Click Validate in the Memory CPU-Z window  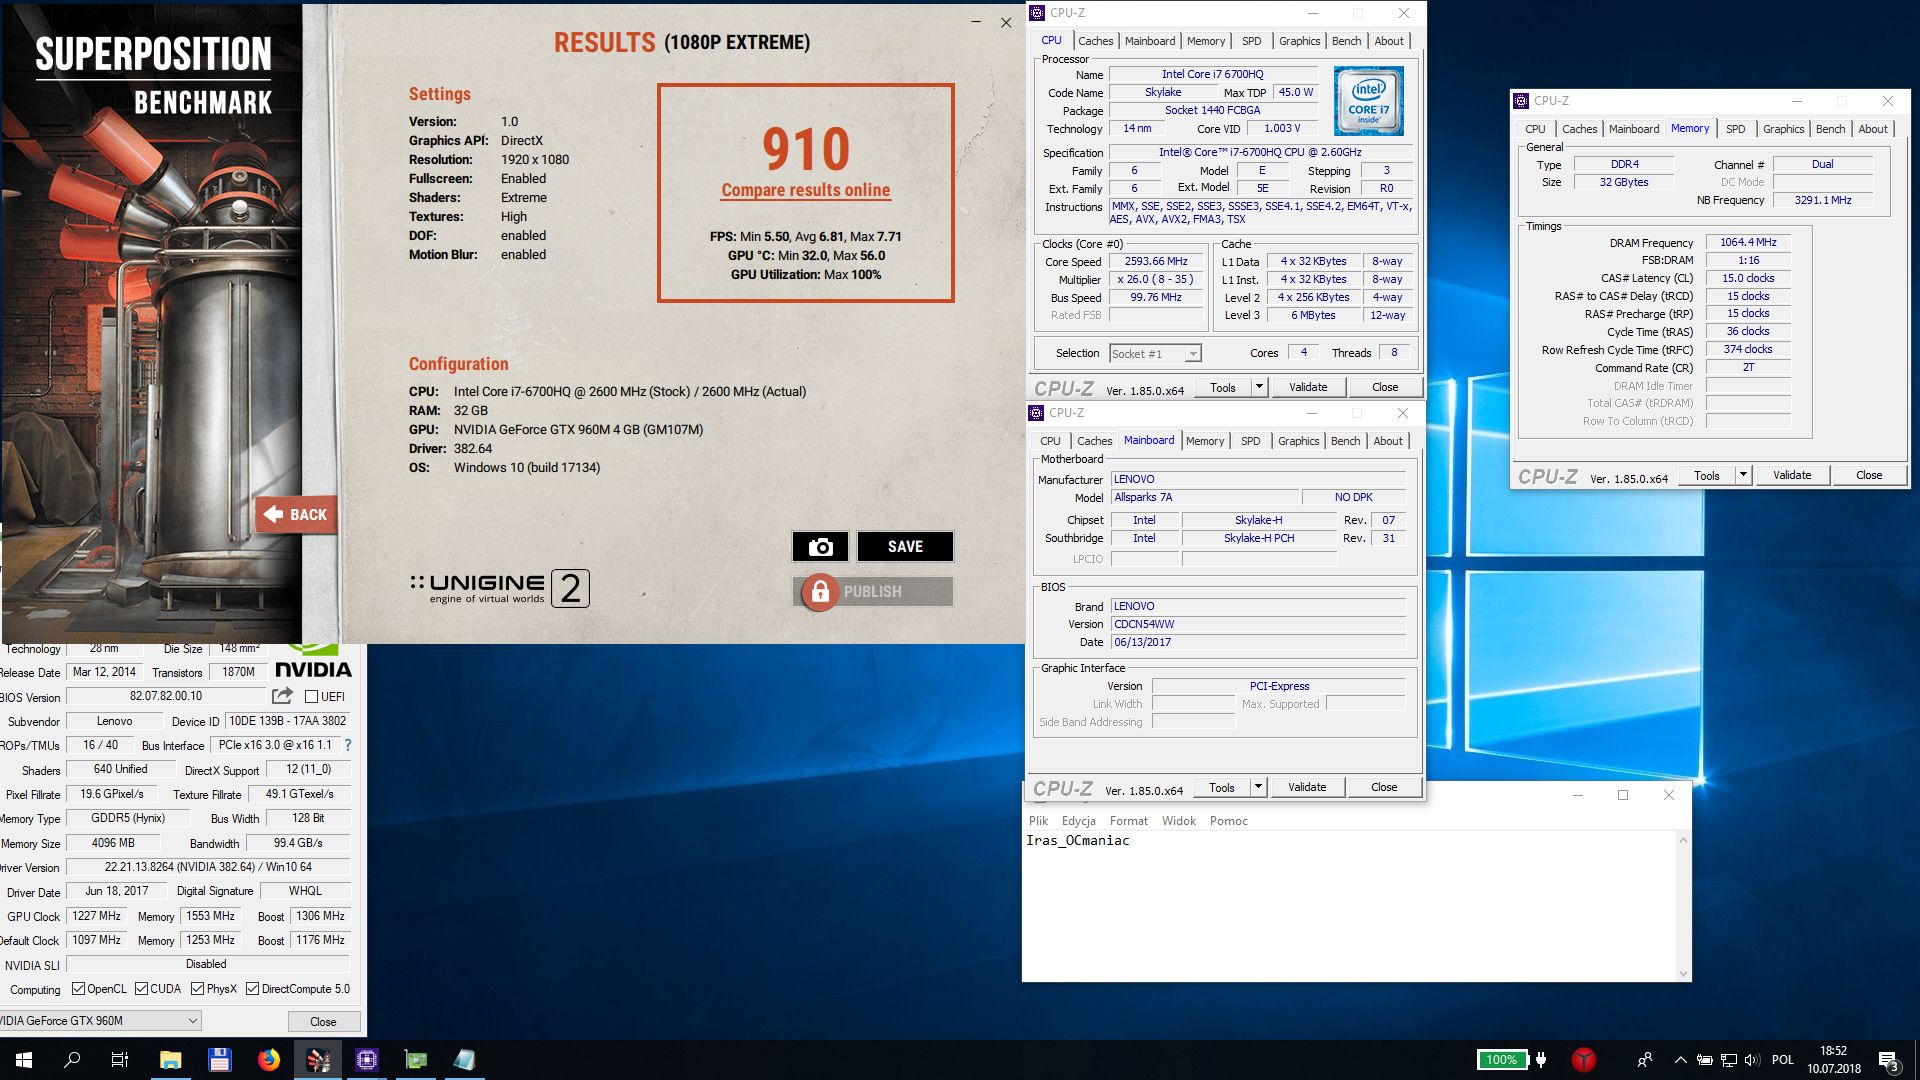coord(1792,475)
